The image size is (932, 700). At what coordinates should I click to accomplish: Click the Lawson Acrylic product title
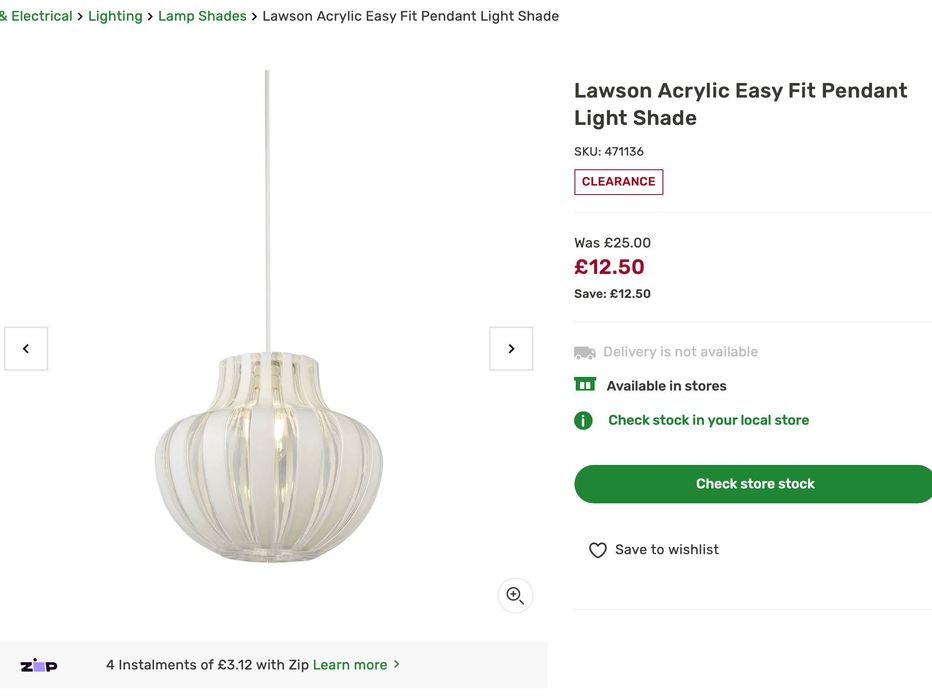[x=740, y=104]
